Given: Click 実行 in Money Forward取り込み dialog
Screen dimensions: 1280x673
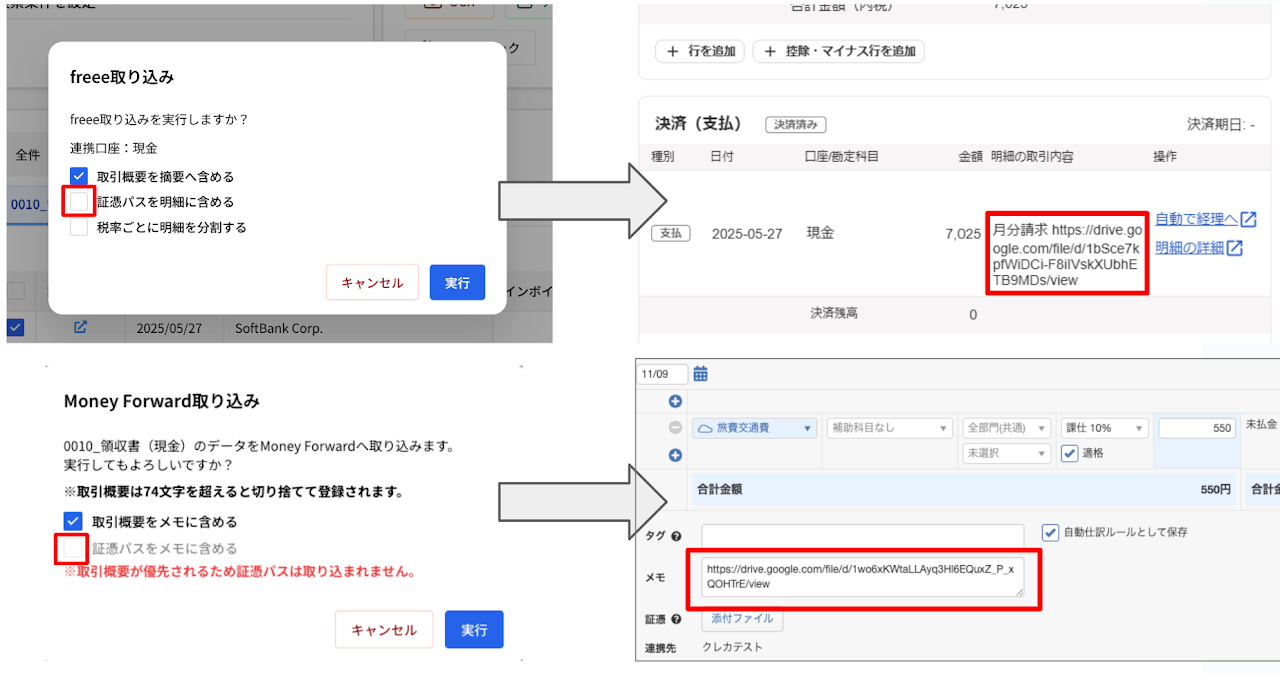Looking at the screenshot, I should pos(474,630).
